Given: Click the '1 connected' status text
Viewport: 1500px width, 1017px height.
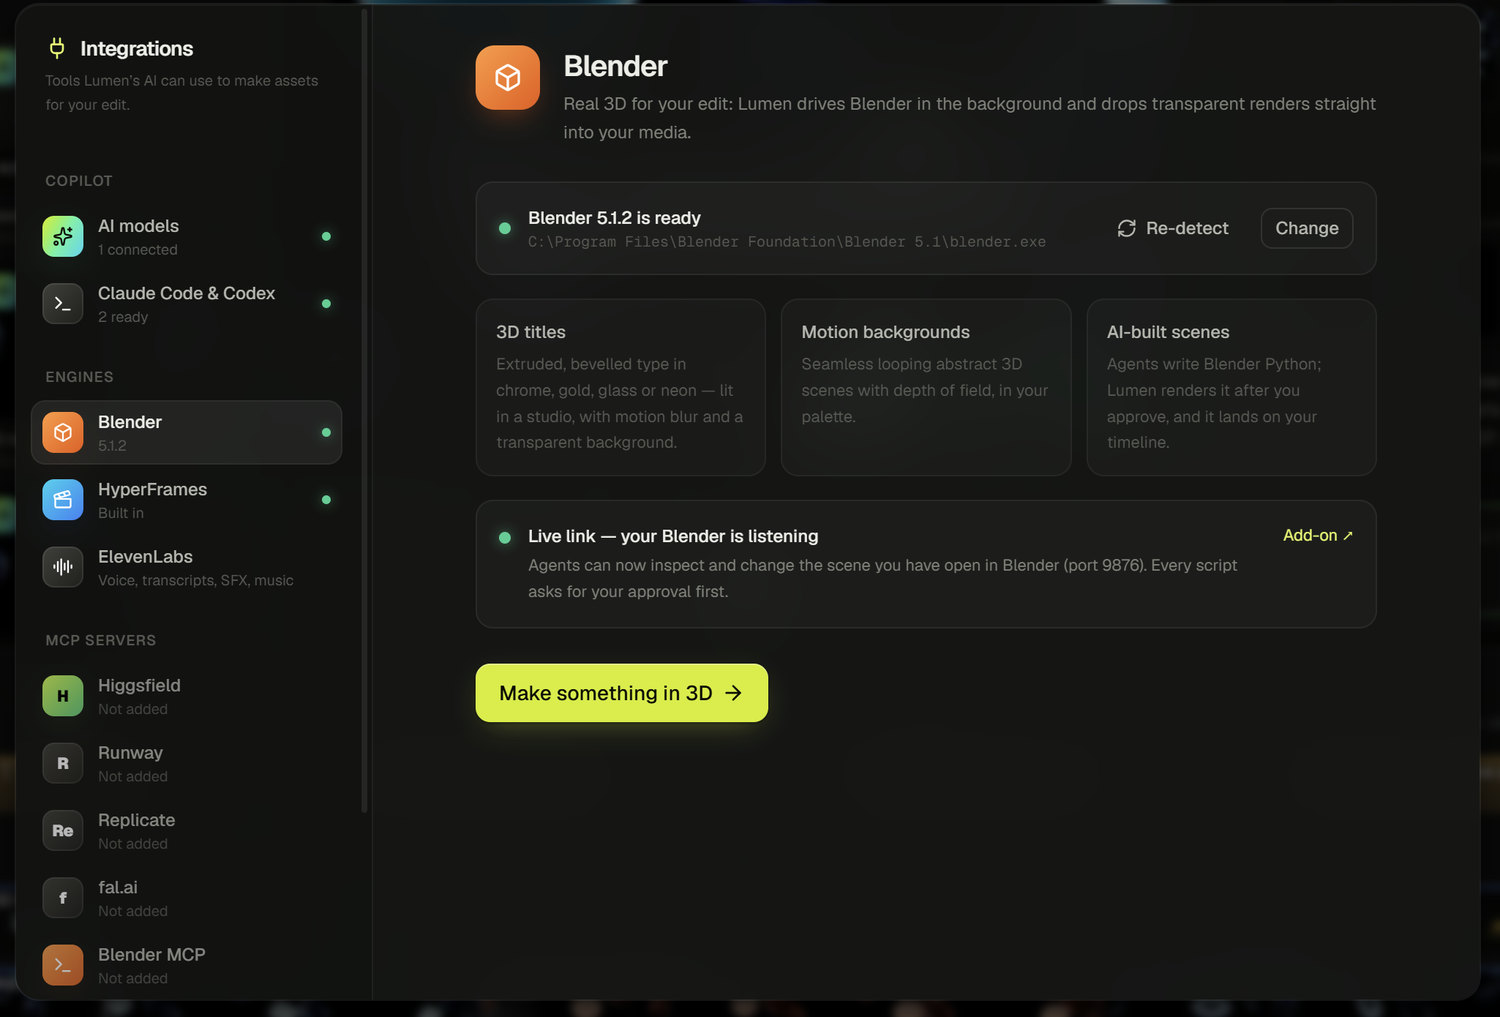Looking at the screenshot, I should coord(138,250).
